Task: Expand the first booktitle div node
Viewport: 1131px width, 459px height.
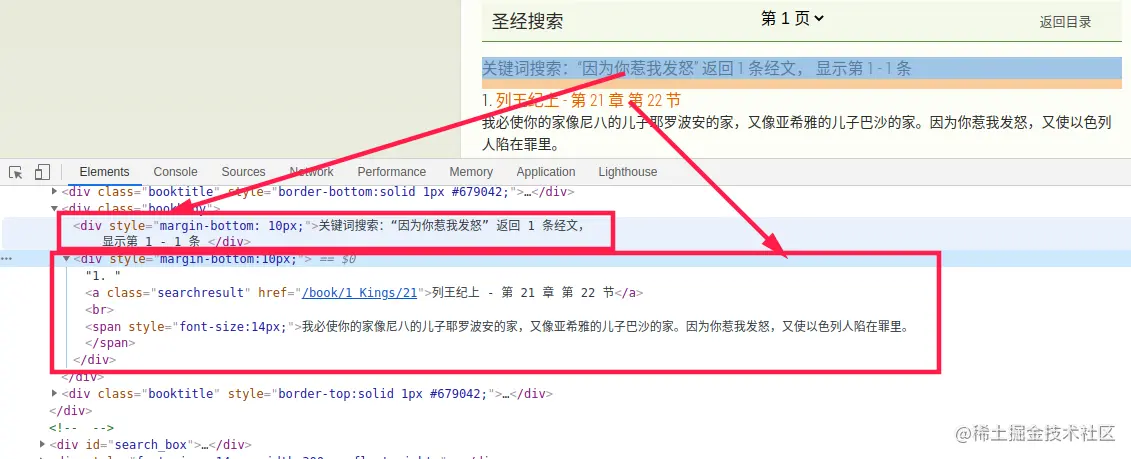Action: tap(55, 192)
